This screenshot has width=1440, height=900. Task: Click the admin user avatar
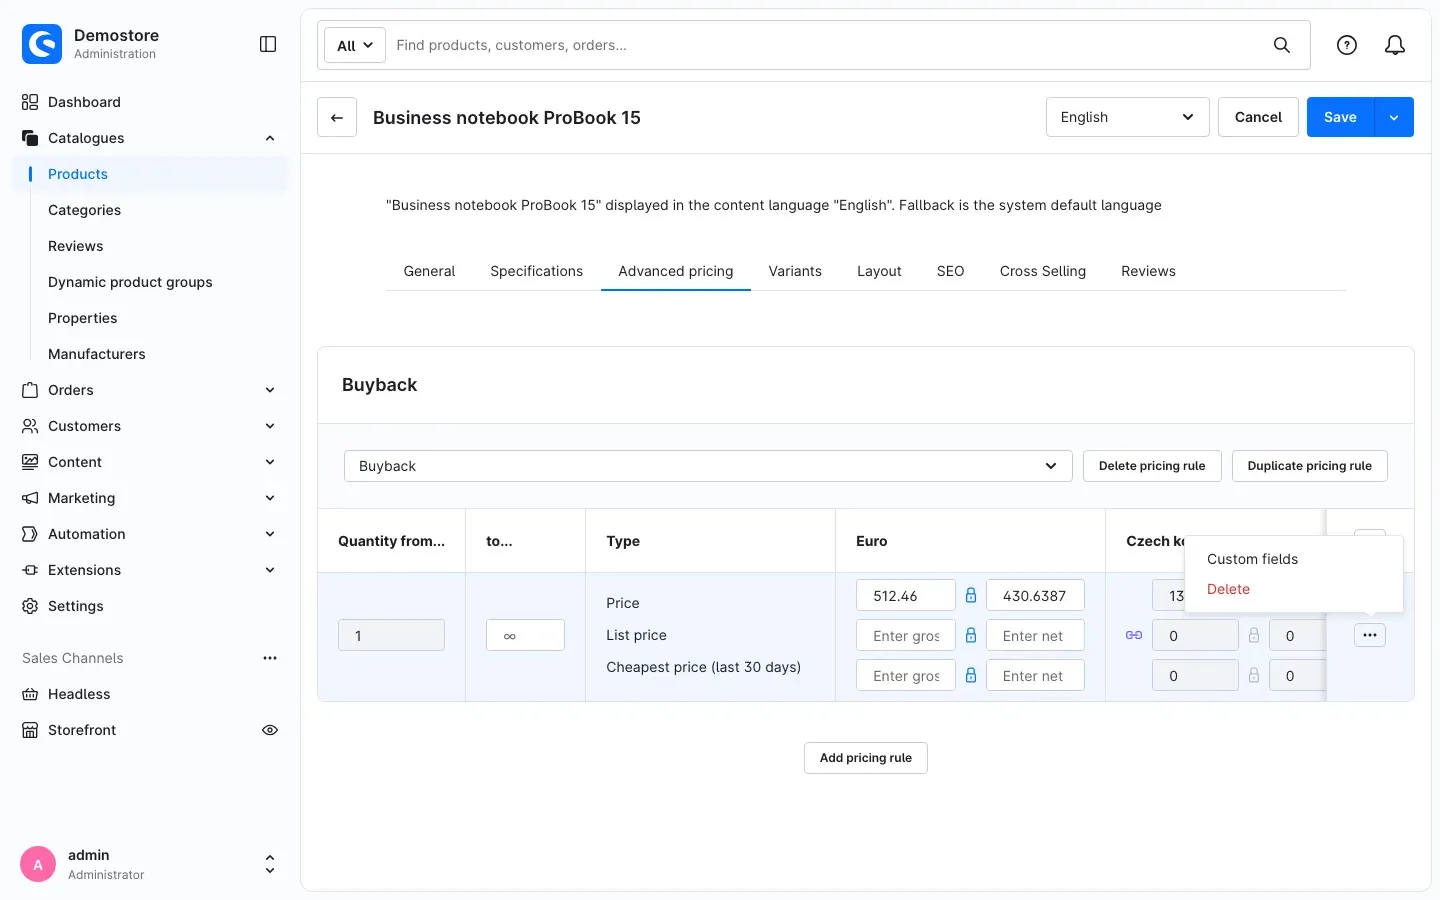click(x=38, y=864)
